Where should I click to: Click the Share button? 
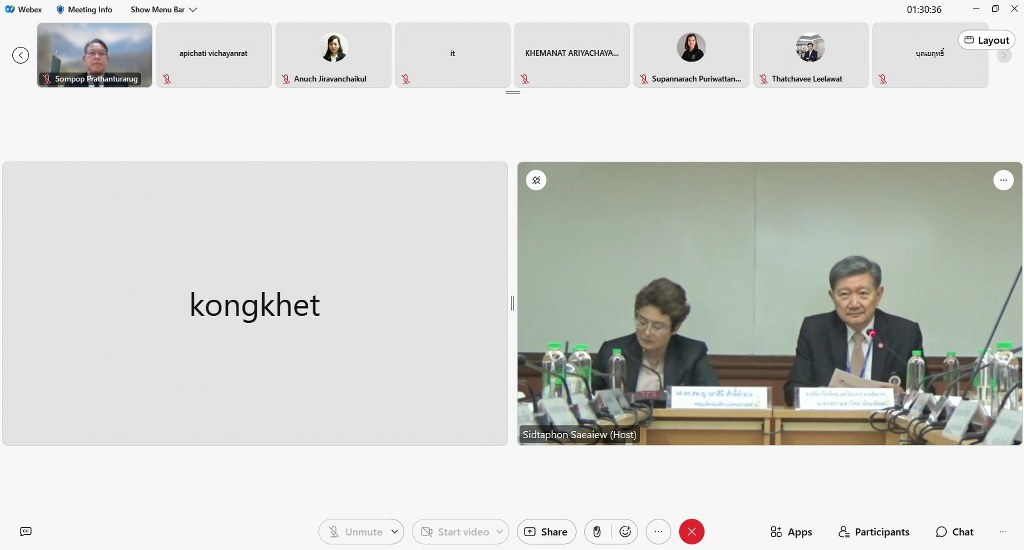click(546, 532)
